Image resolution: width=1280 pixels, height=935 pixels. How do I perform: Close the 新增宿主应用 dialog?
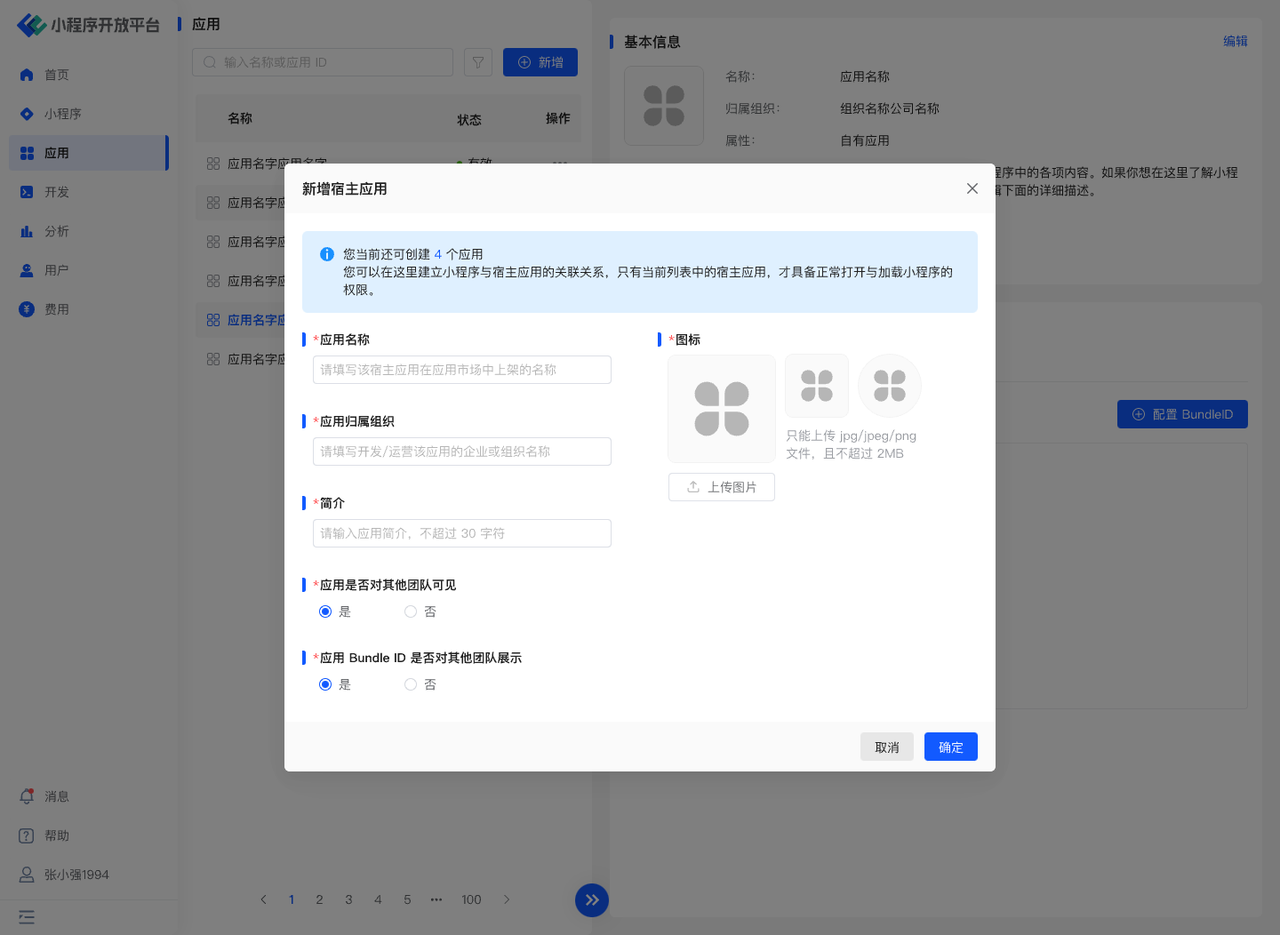pyautogui.click(x=972, y=188)
